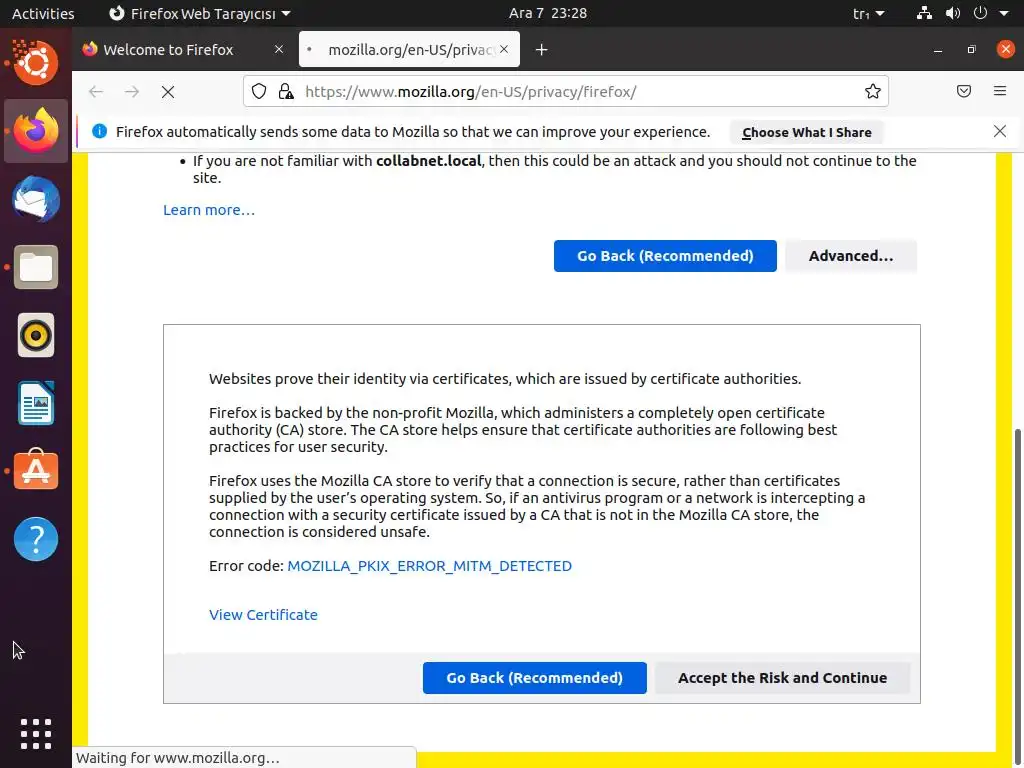Open the clock showing Ara 7 23:28
The height and width of the screenshot is (768, 1024).
click(548, 13)
